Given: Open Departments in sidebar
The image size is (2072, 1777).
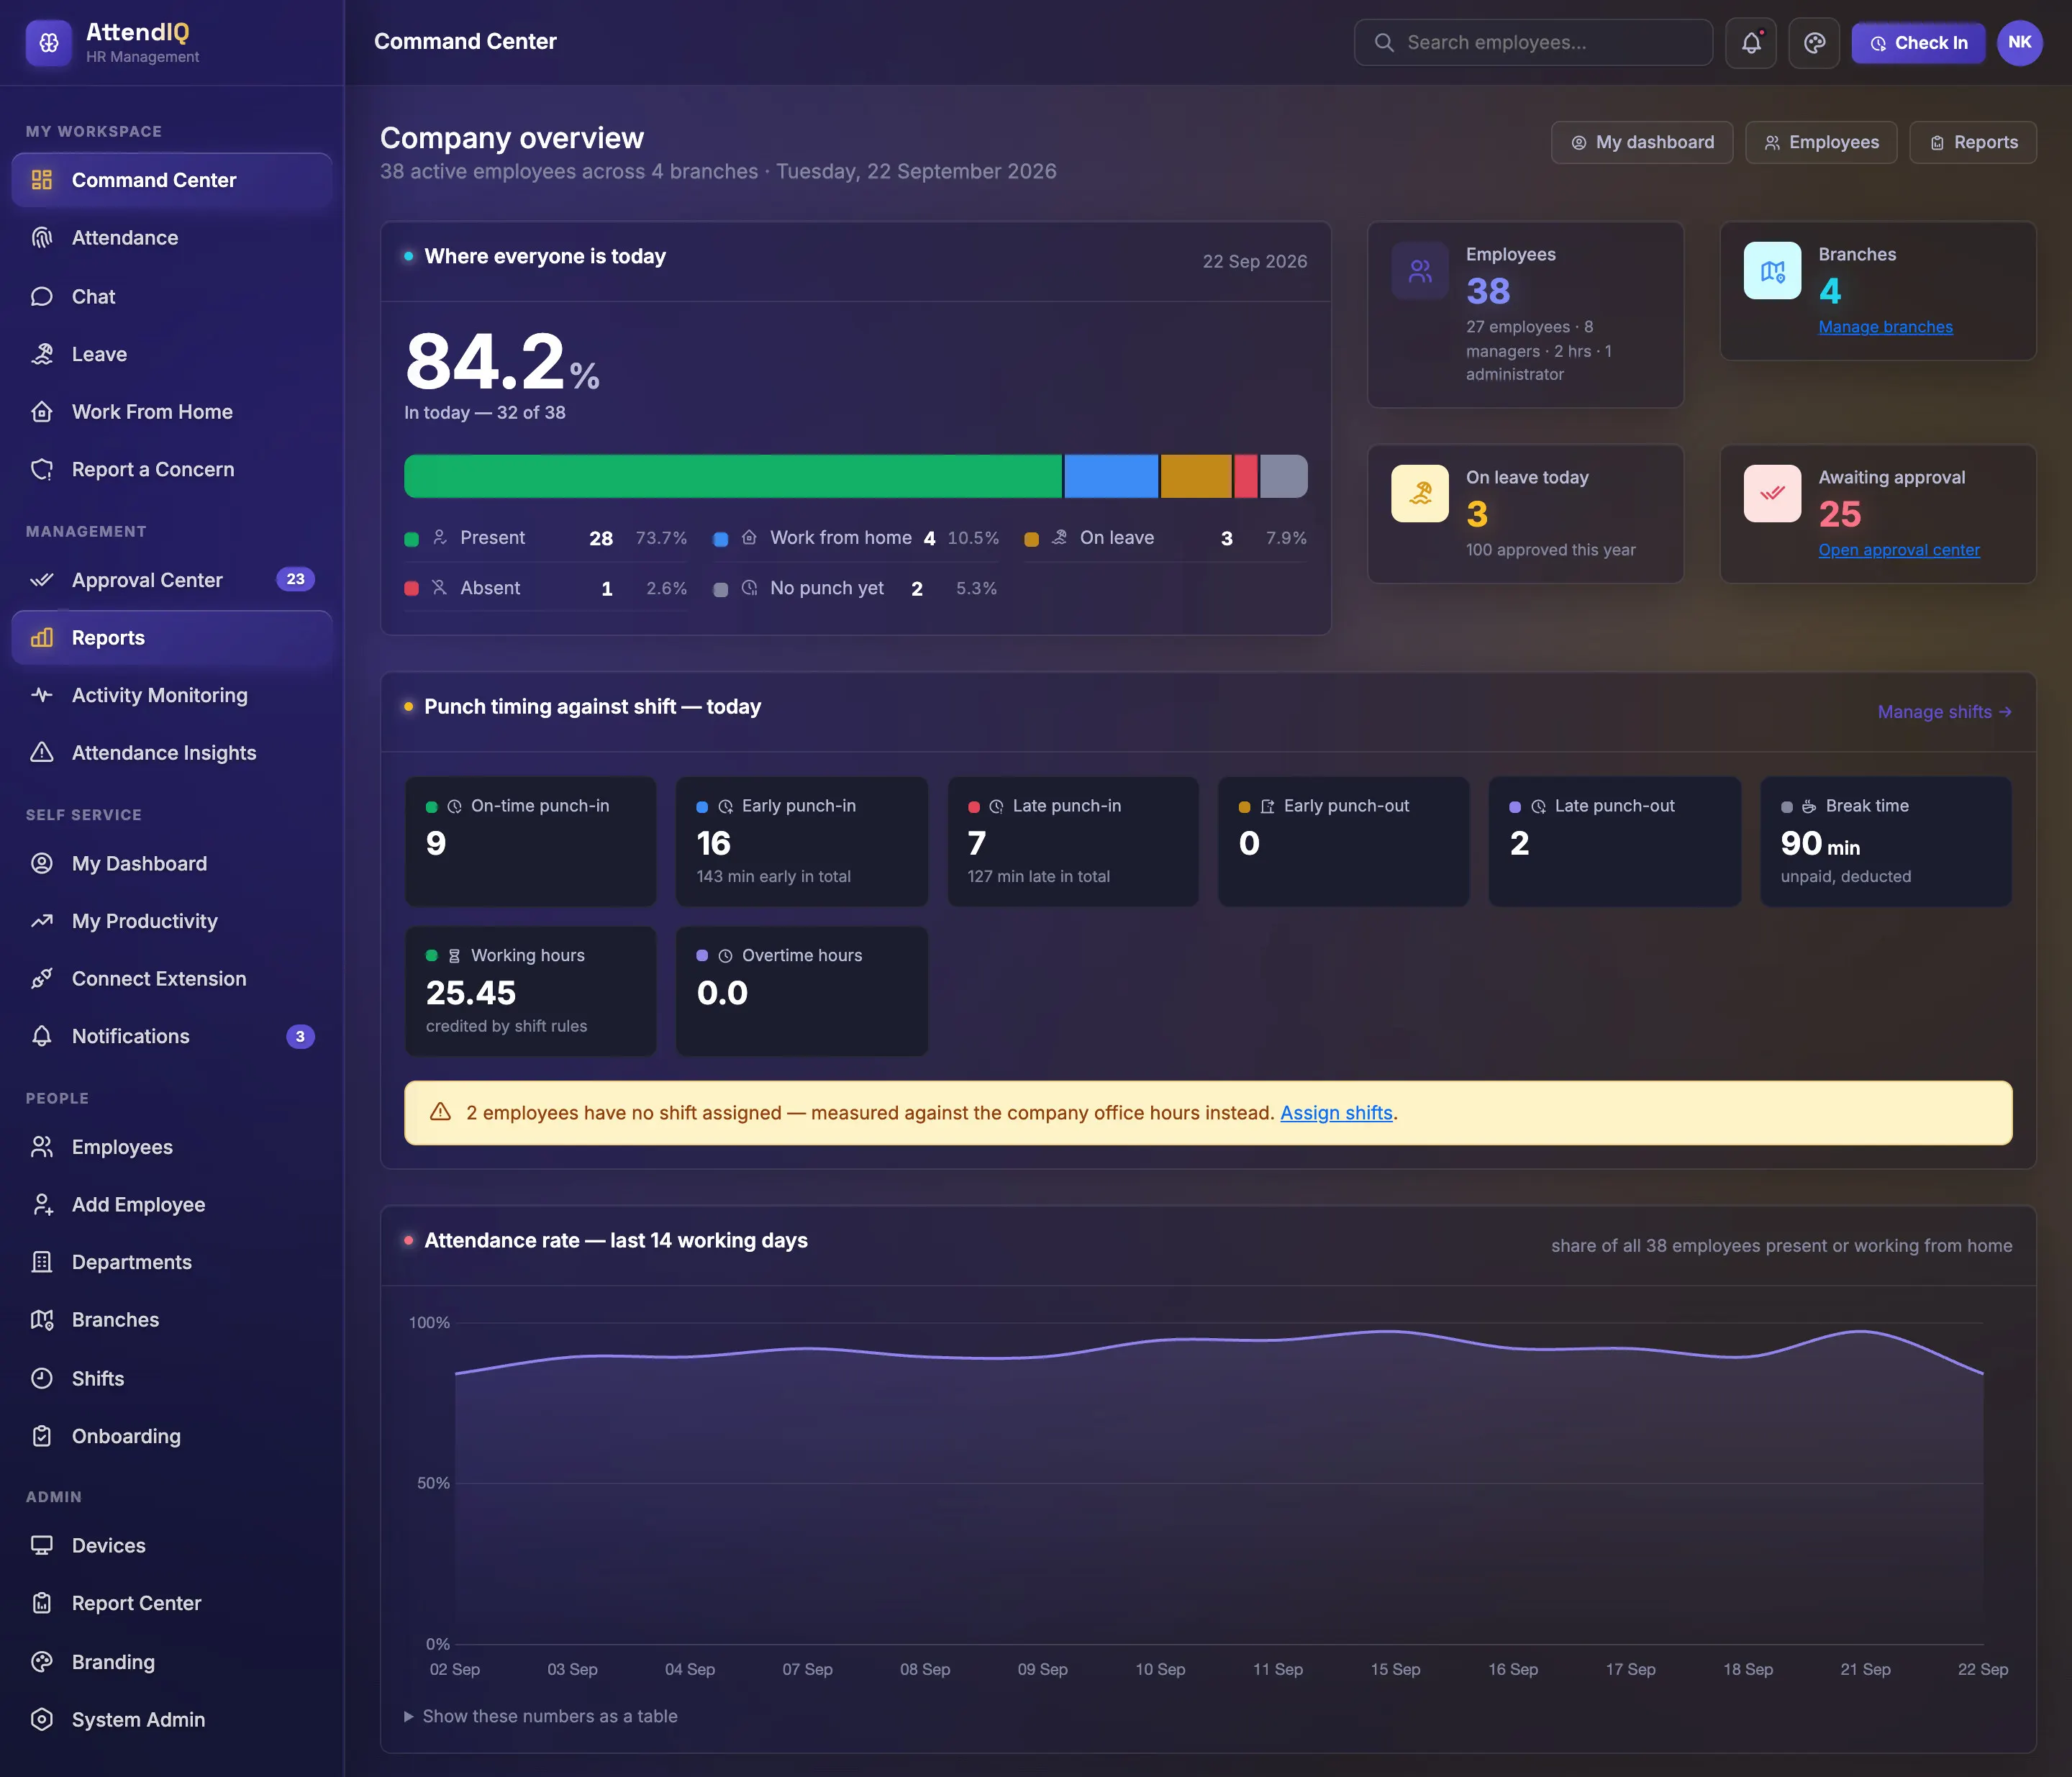Looking at the screenshot, I should point(172,1262).
